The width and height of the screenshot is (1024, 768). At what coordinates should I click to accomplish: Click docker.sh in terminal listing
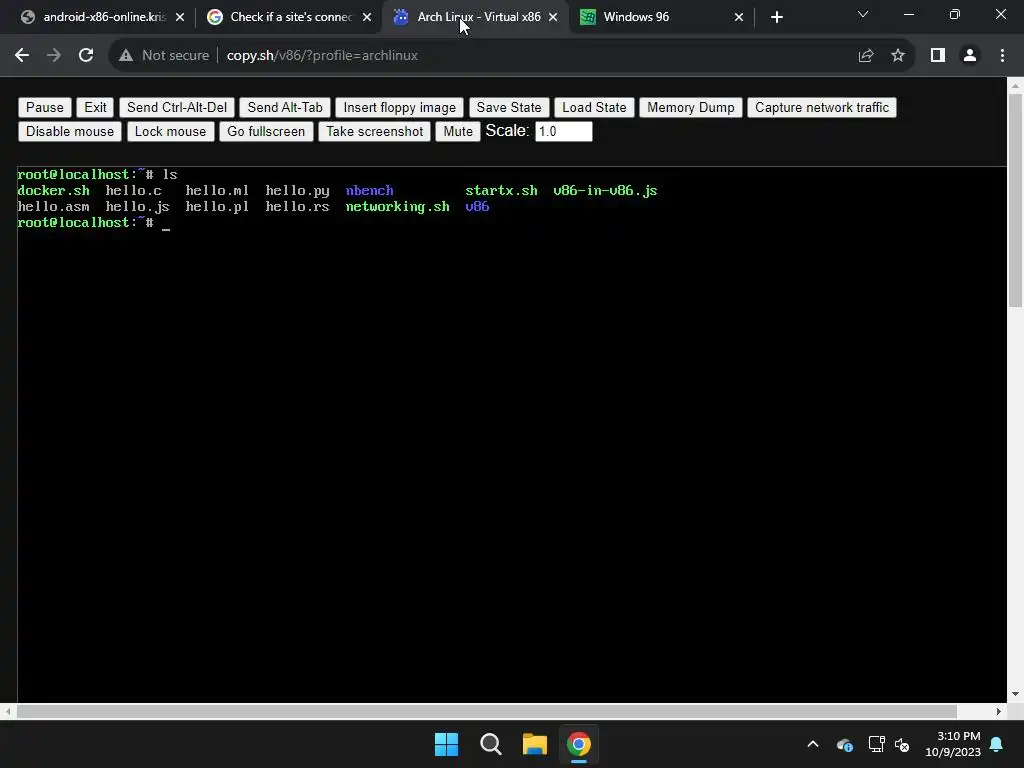54,191
